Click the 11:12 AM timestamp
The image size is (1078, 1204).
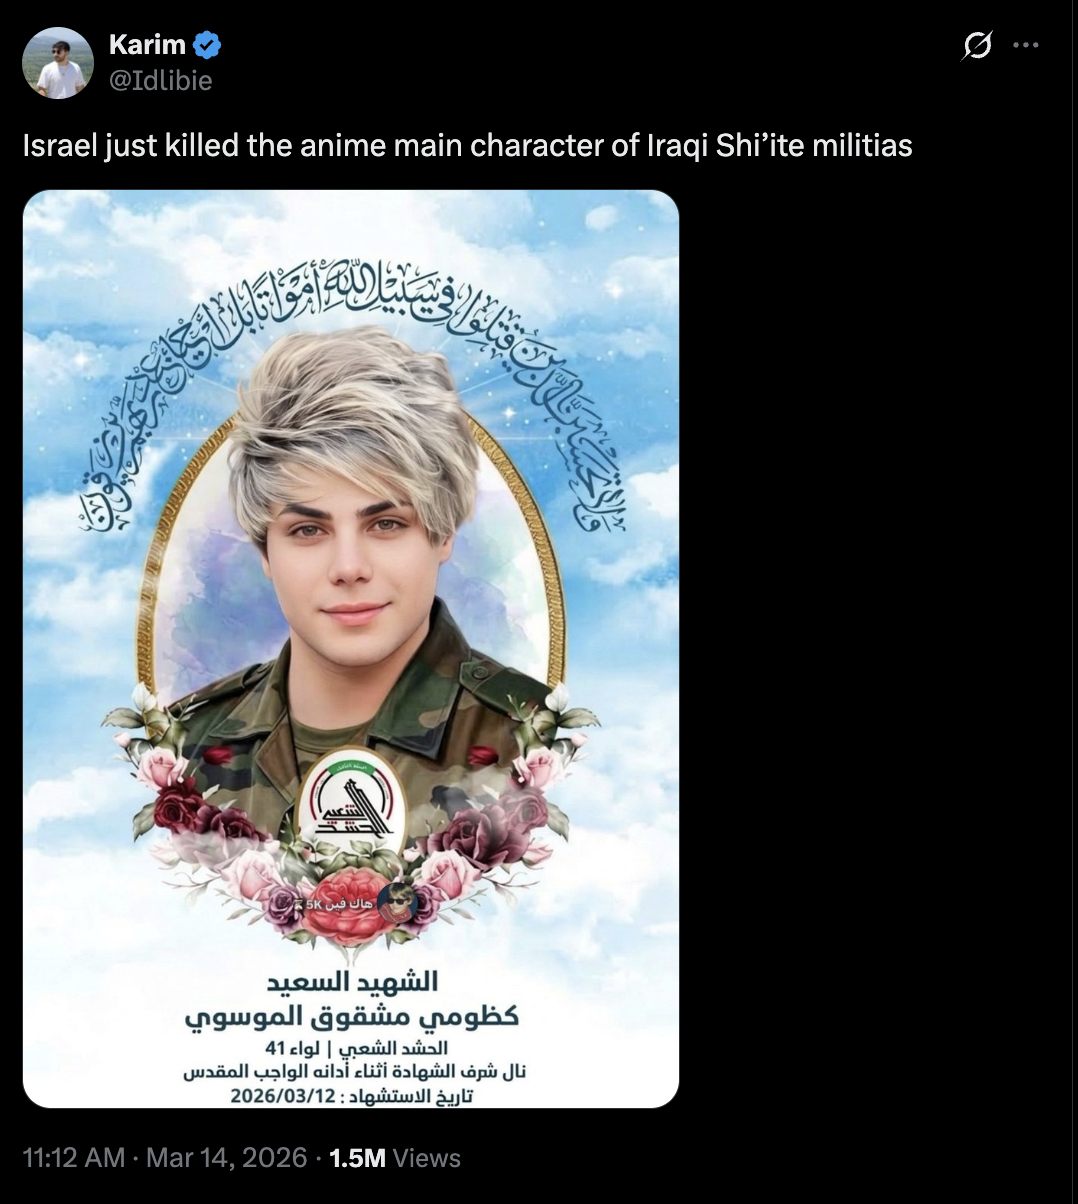pyautogui.click(x=74, y=1158)
